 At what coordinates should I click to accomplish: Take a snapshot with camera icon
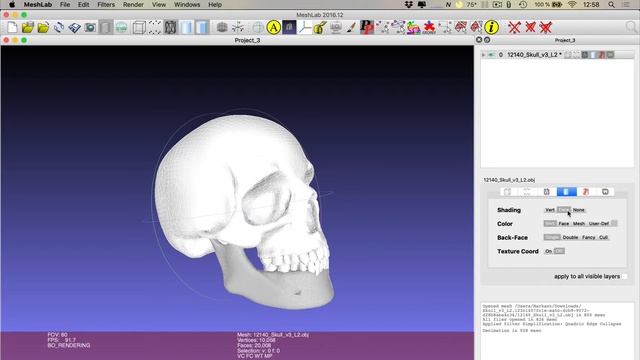(x=90, y=27)
